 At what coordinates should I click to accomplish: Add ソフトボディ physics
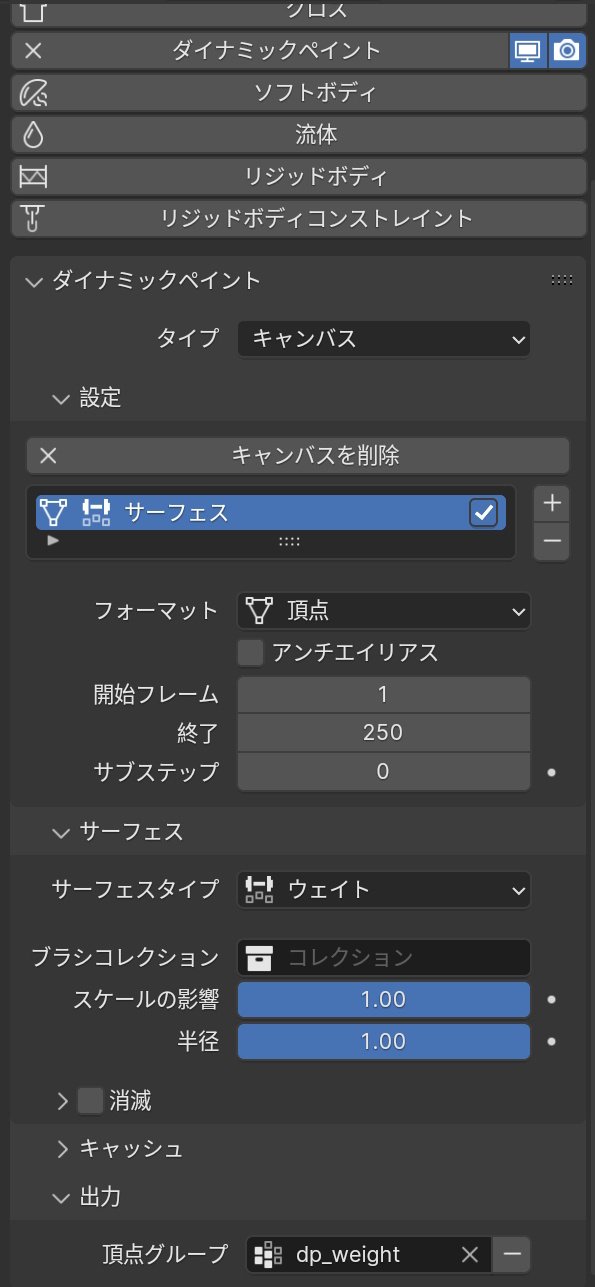298,93
